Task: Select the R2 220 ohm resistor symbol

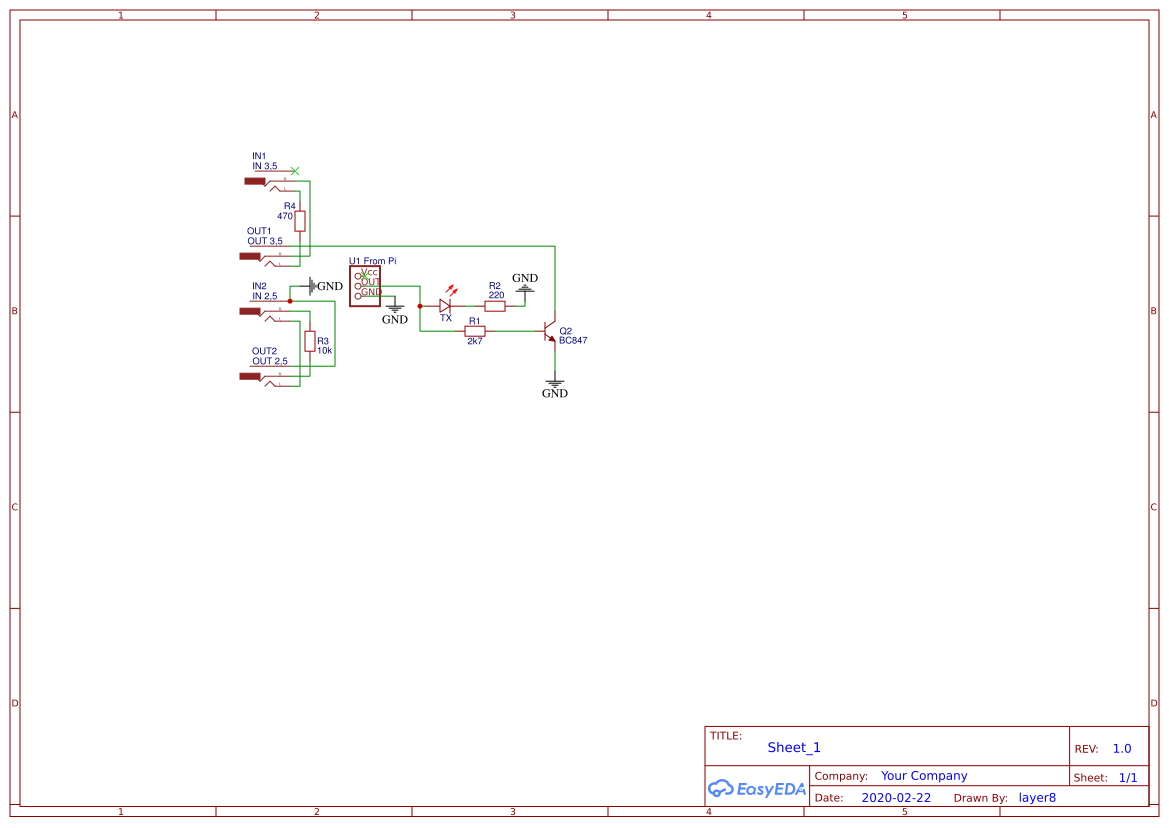Action: click(x=495, y=305)
